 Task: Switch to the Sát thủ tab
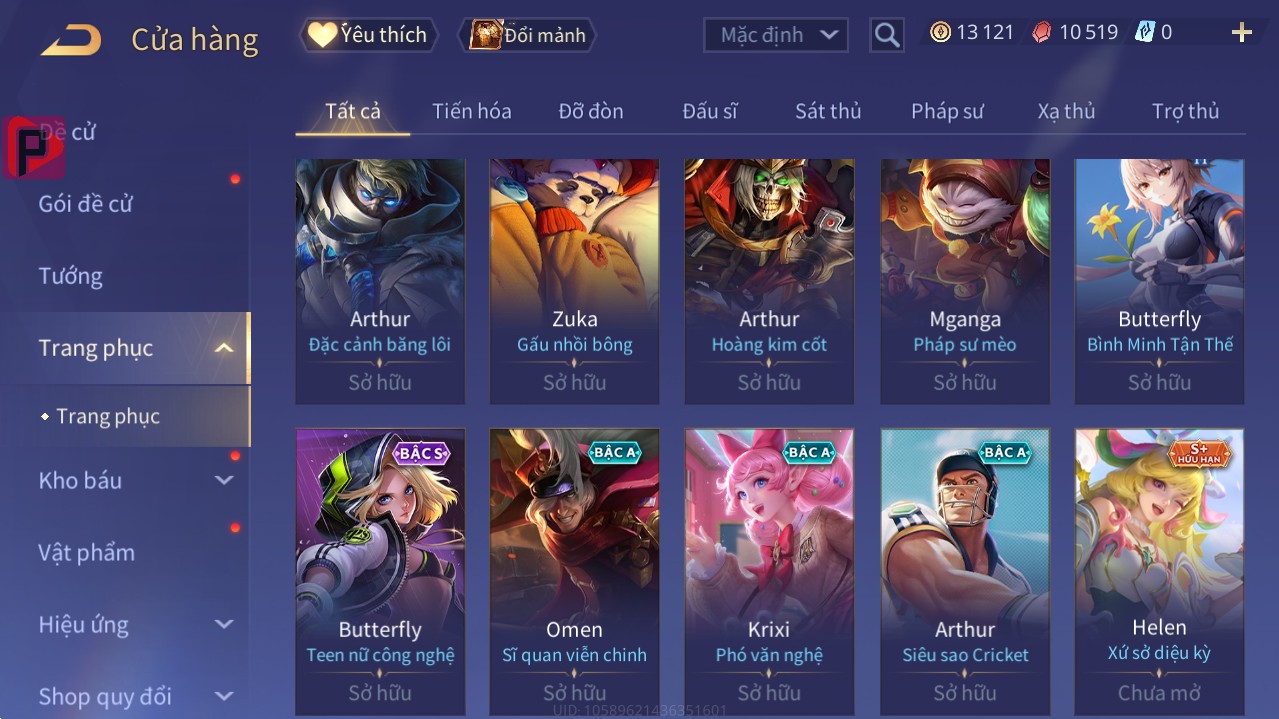(828, 111)
